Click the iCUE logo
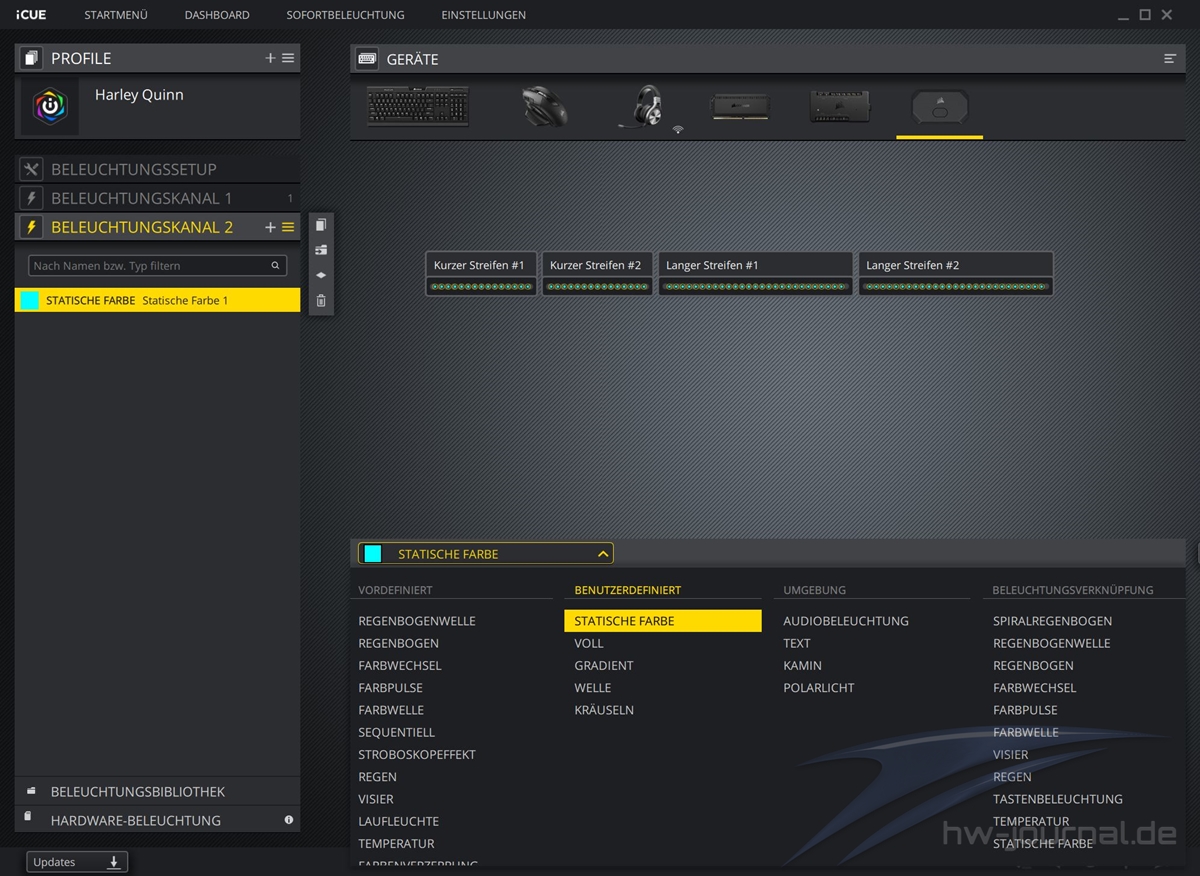 [31, 15]
